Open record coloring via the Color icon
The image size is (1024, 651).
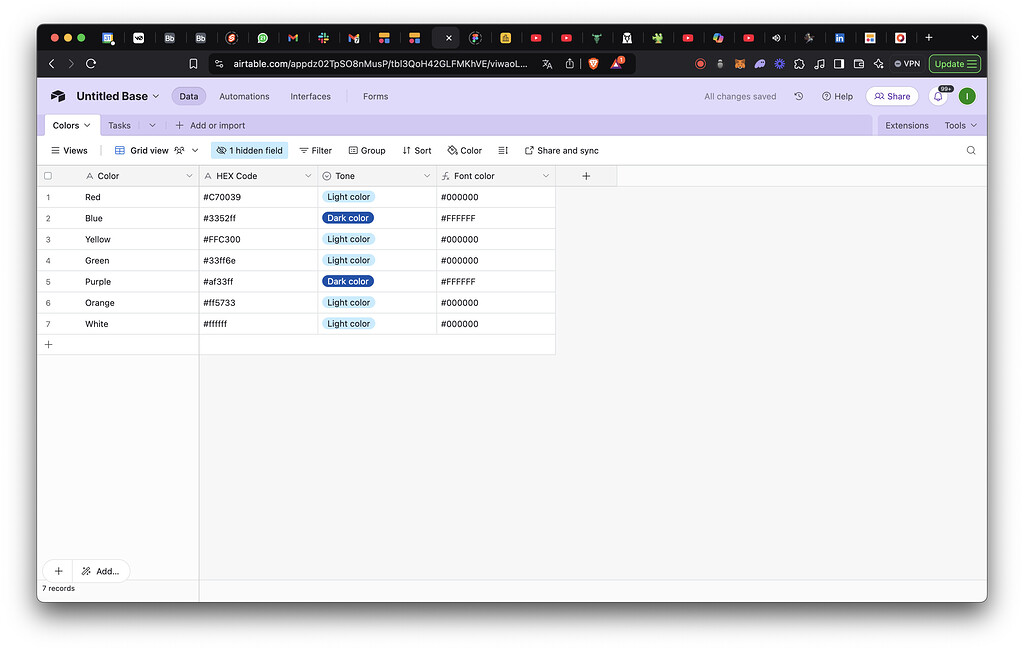pos(463,150)
